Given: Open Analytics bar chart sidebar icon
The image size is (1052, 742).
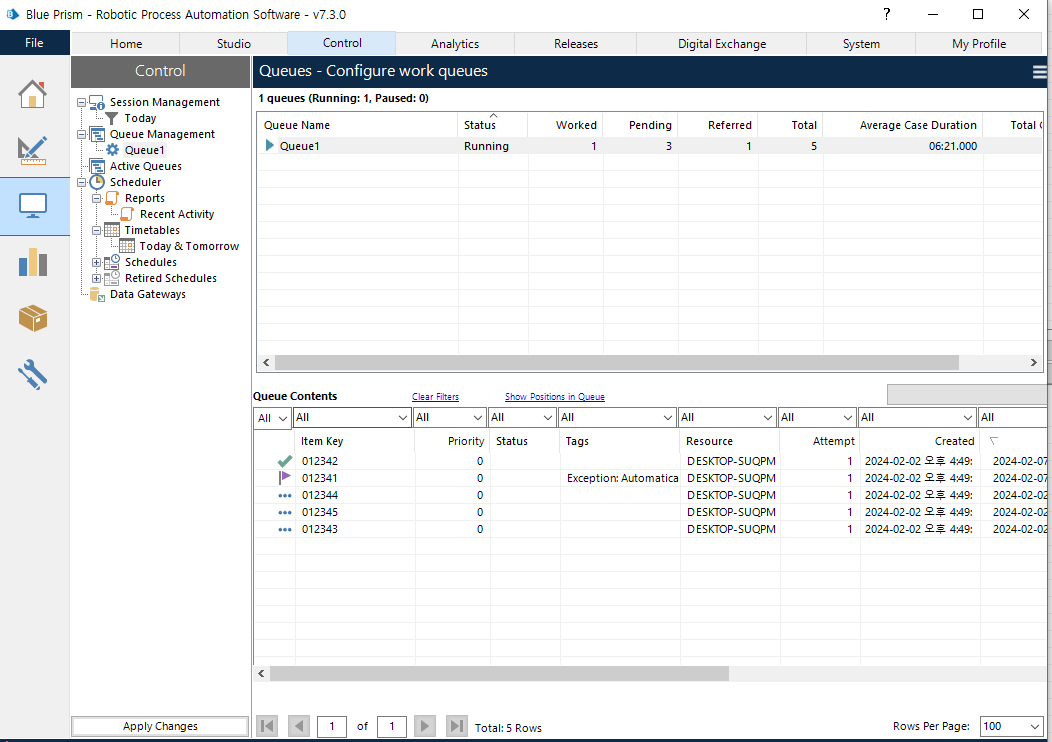Looking at the screenshot, I should point(32,262).
